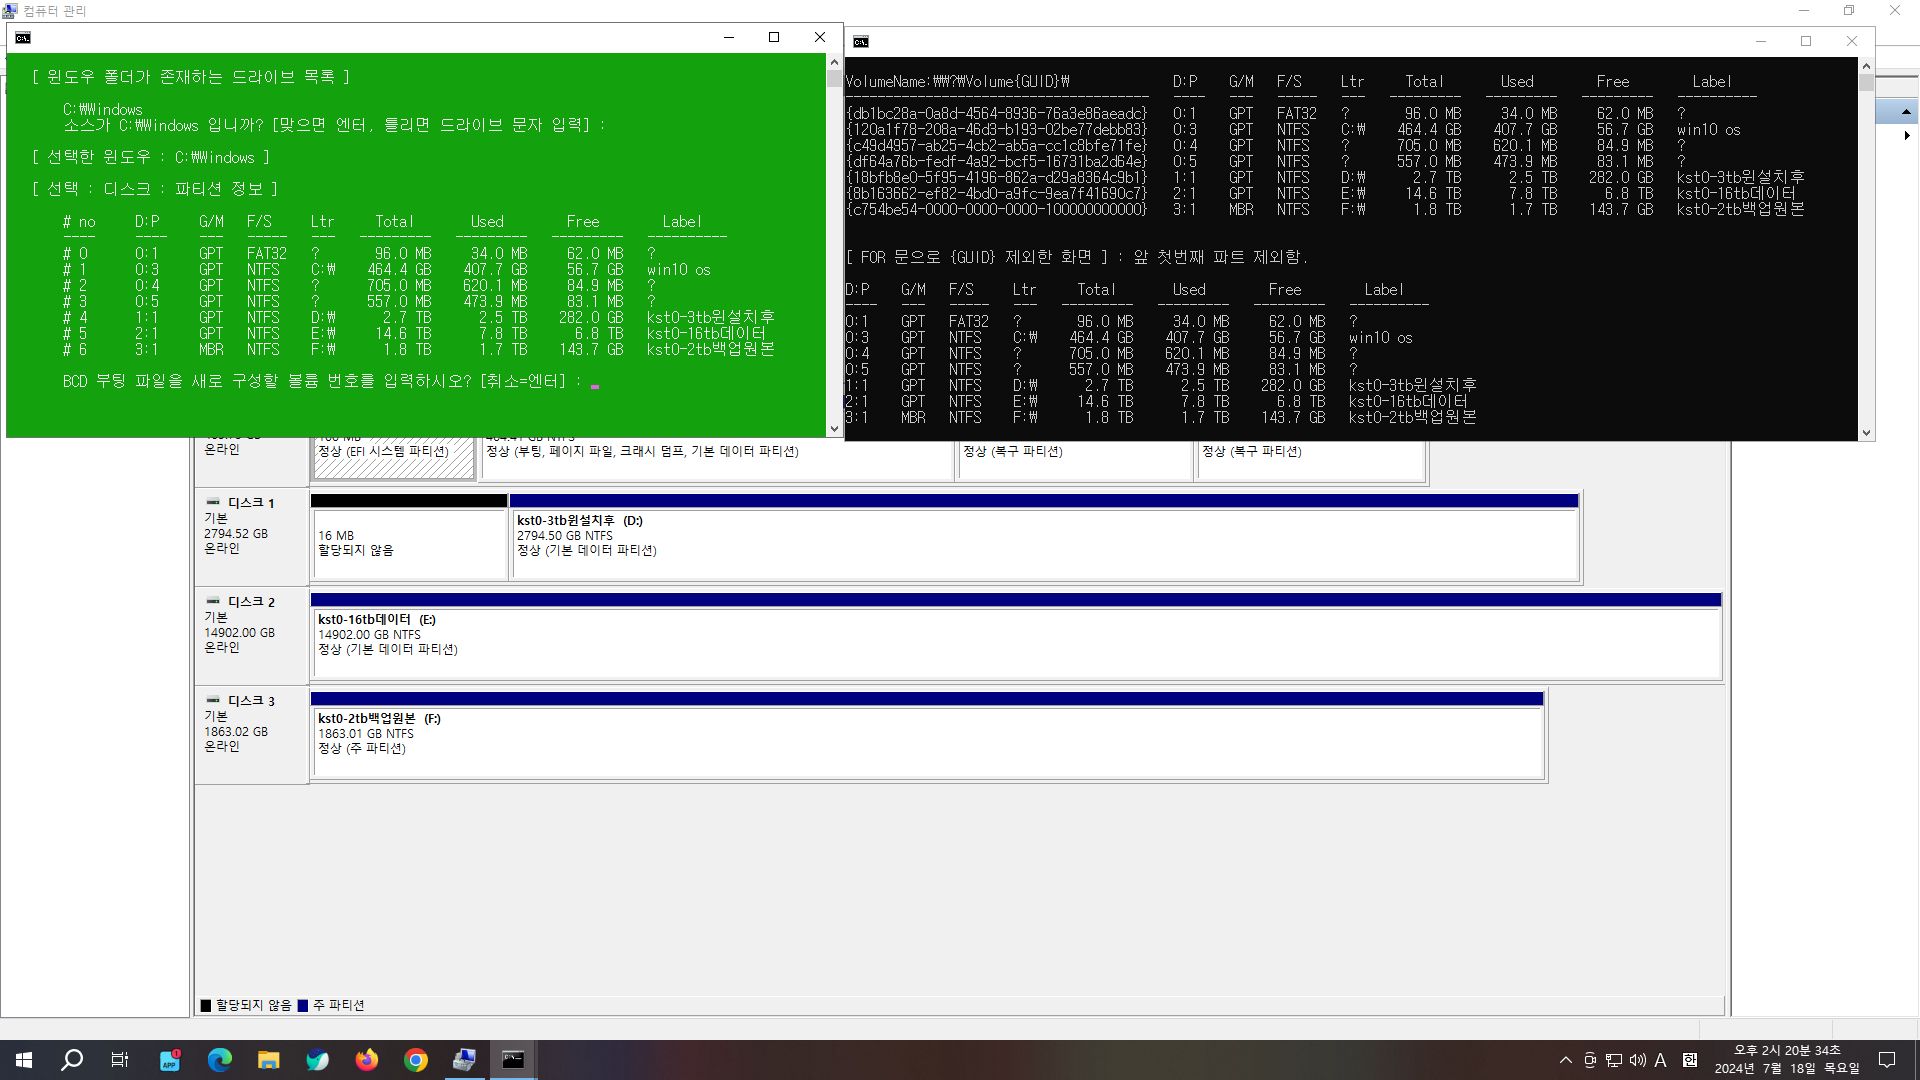Viewport: 1920px width, 1080px height.
Task: Open Task View on the taskbar
Action: click(120, 1060)
